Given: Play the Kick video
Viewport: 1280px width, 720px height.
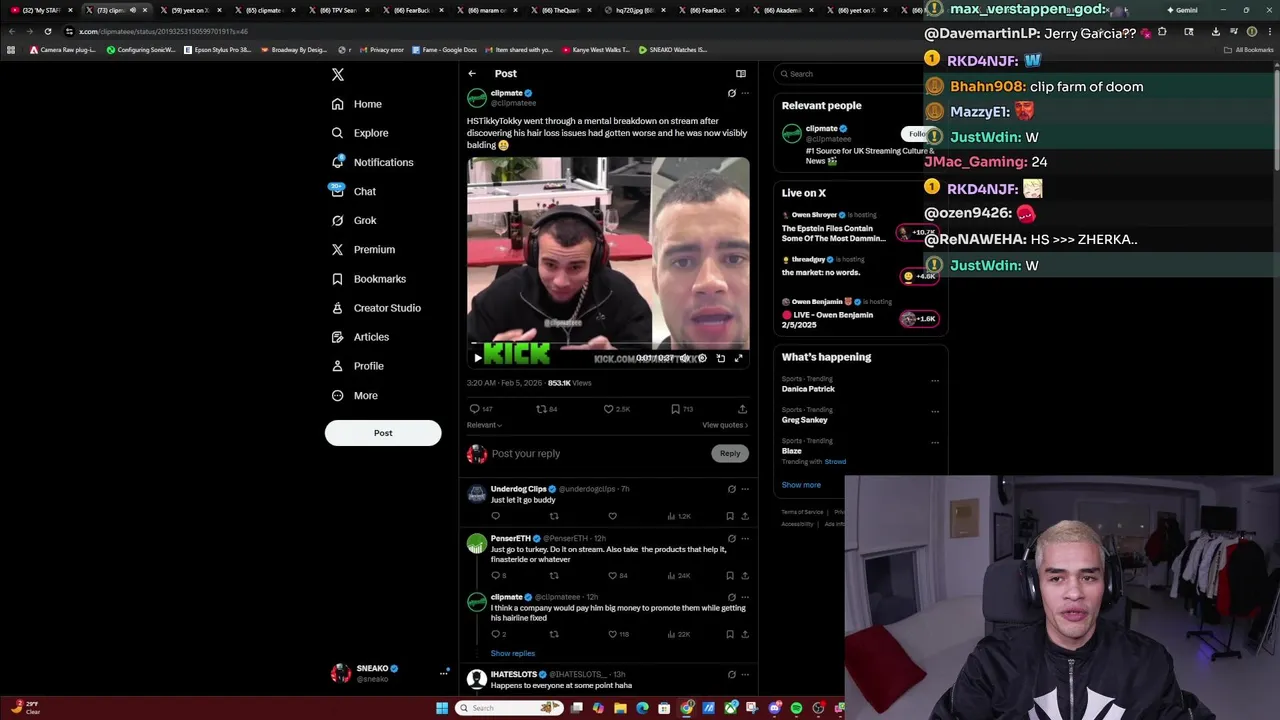Looking at the screenshot, I should point(478,357).
